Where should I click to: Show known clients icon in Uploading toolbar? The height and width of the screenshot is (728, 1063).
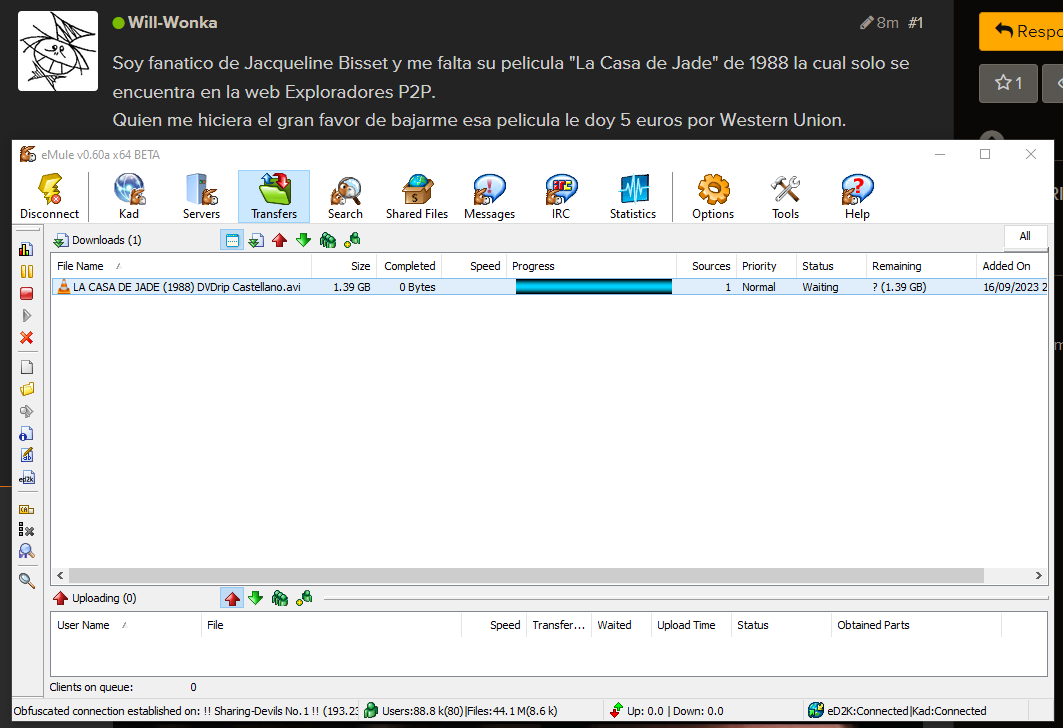[x=304, y=598]
